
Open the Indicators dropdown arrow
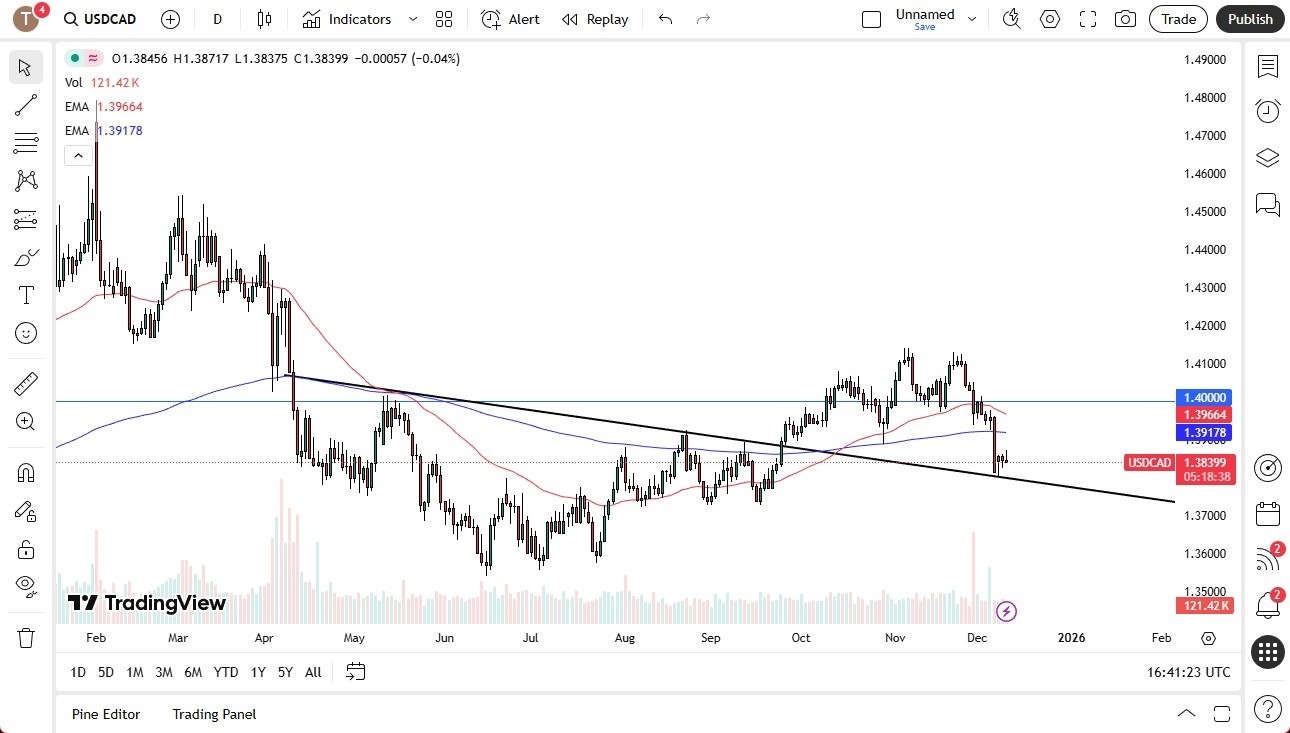pos(412,19)
